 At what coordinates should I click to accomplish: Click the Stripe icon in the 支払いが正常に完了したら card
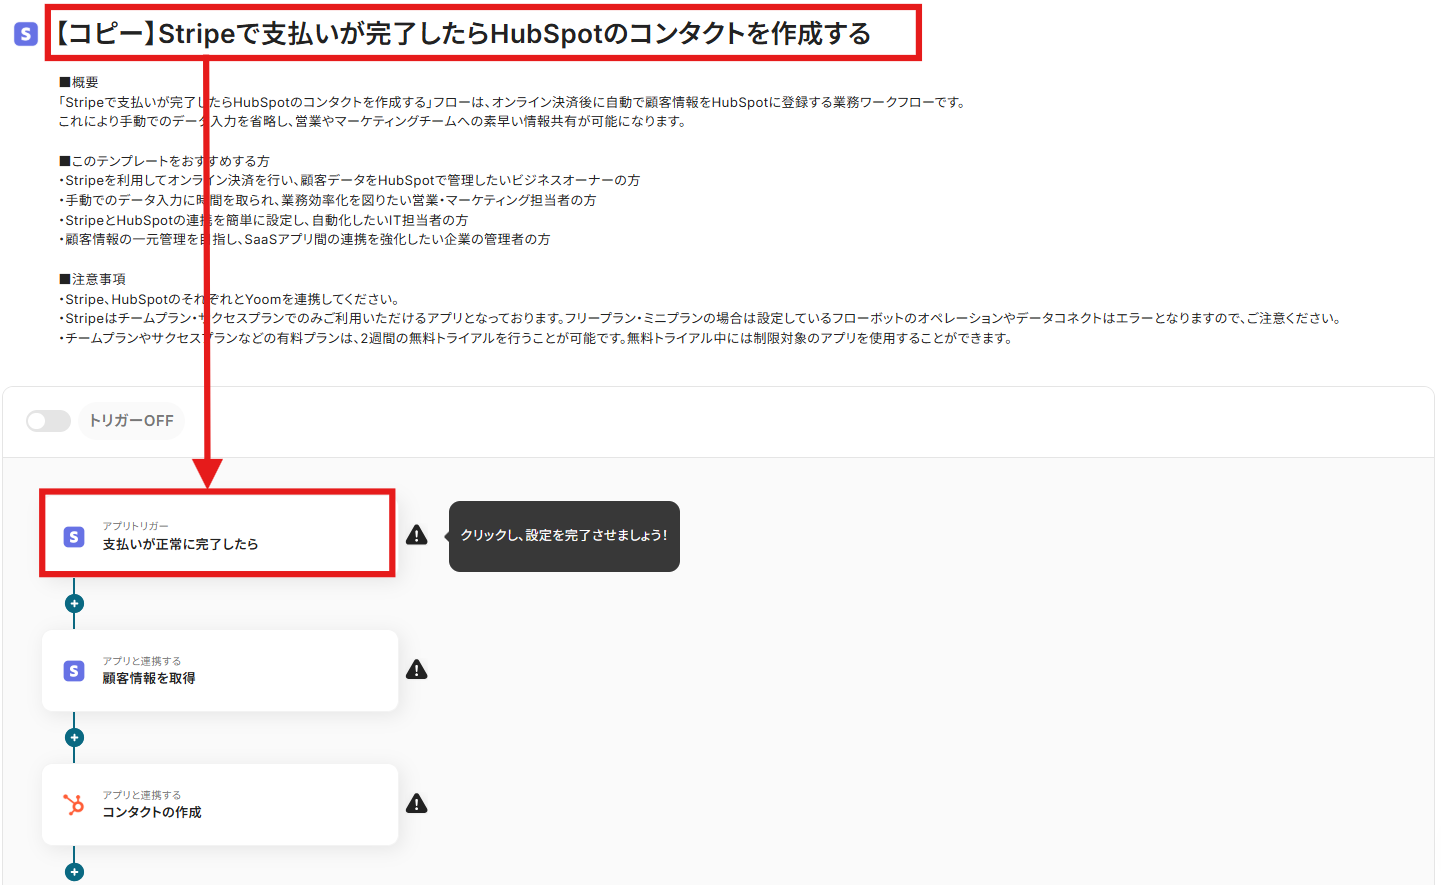74,537
